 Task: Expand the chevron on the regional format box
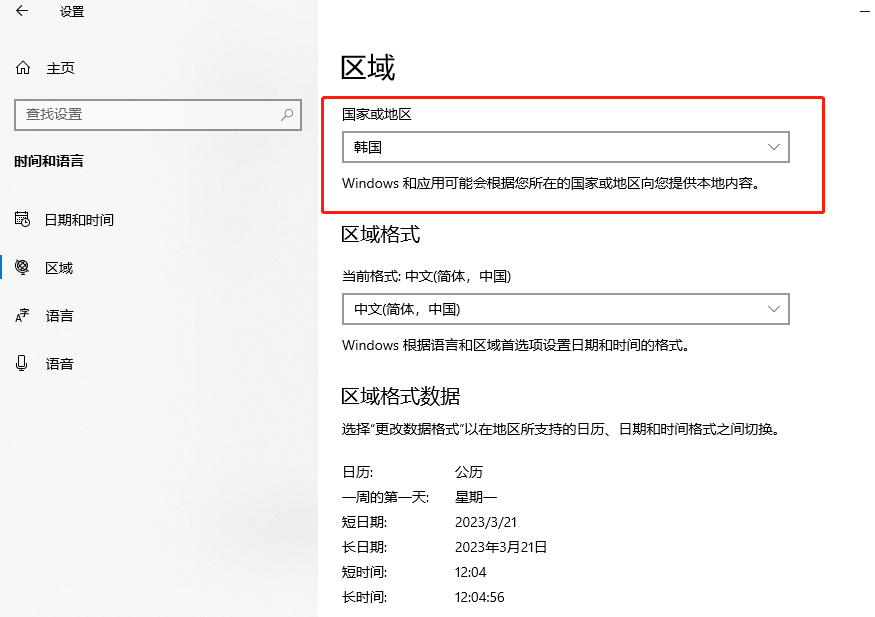click(x=773, y=309)
